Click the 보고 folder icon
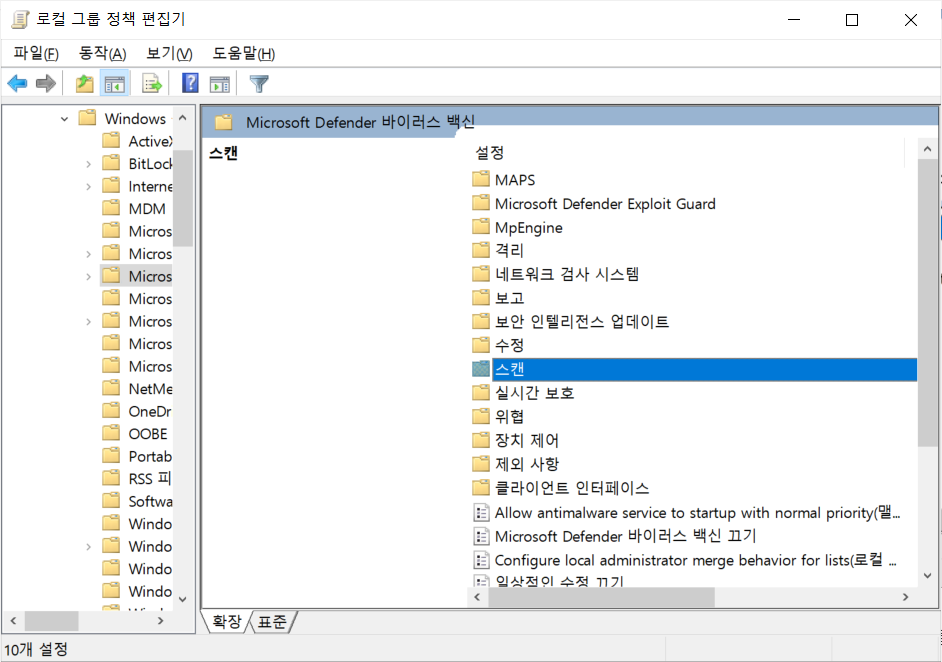The width and height of the screenshot is (942, 662). (481, 297)
